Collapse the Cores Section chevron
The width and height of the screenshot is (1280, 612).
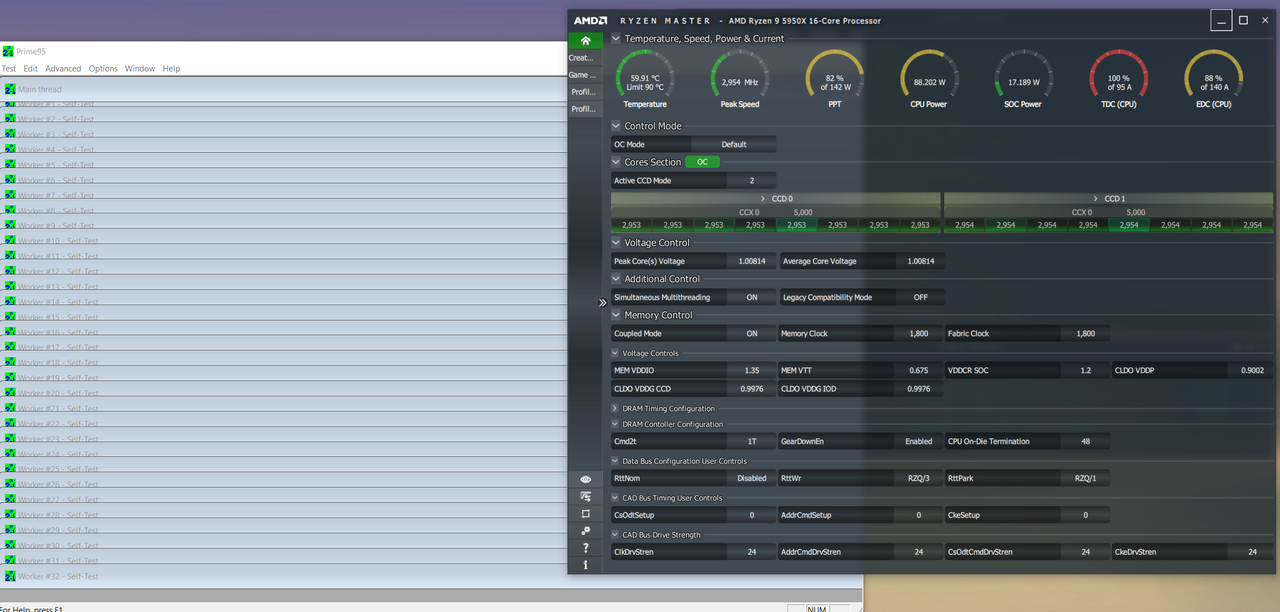tap(616, 162)
